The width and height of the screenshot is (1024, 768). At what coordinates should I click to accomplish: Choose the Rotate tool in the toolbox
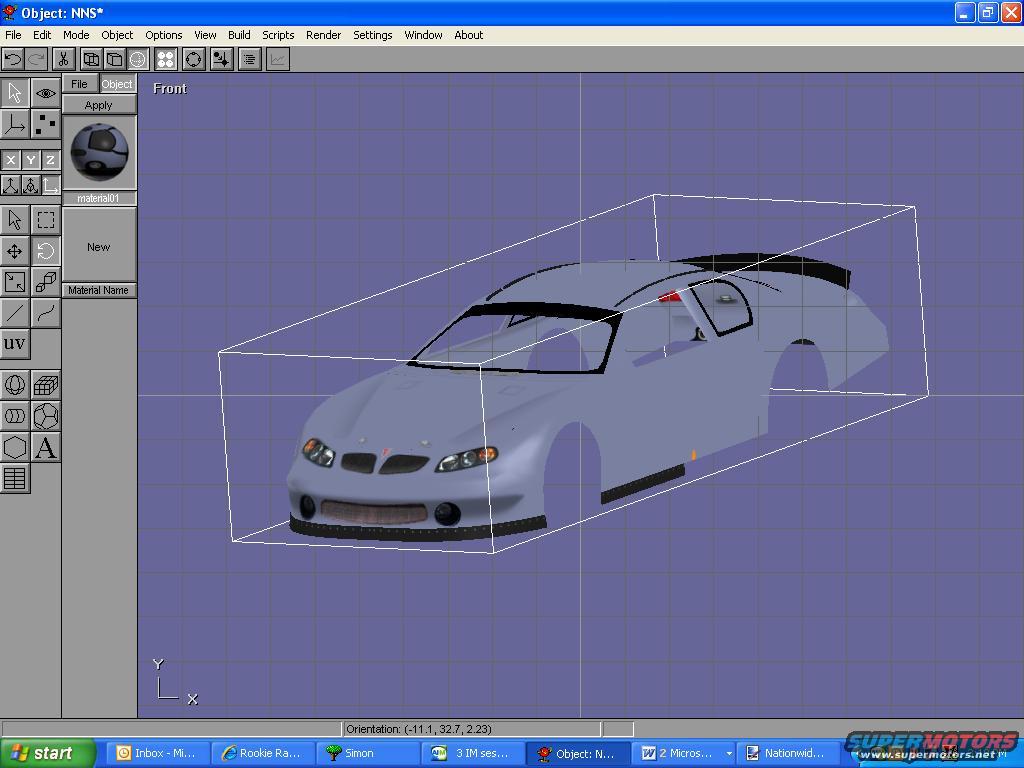(45, 251)
